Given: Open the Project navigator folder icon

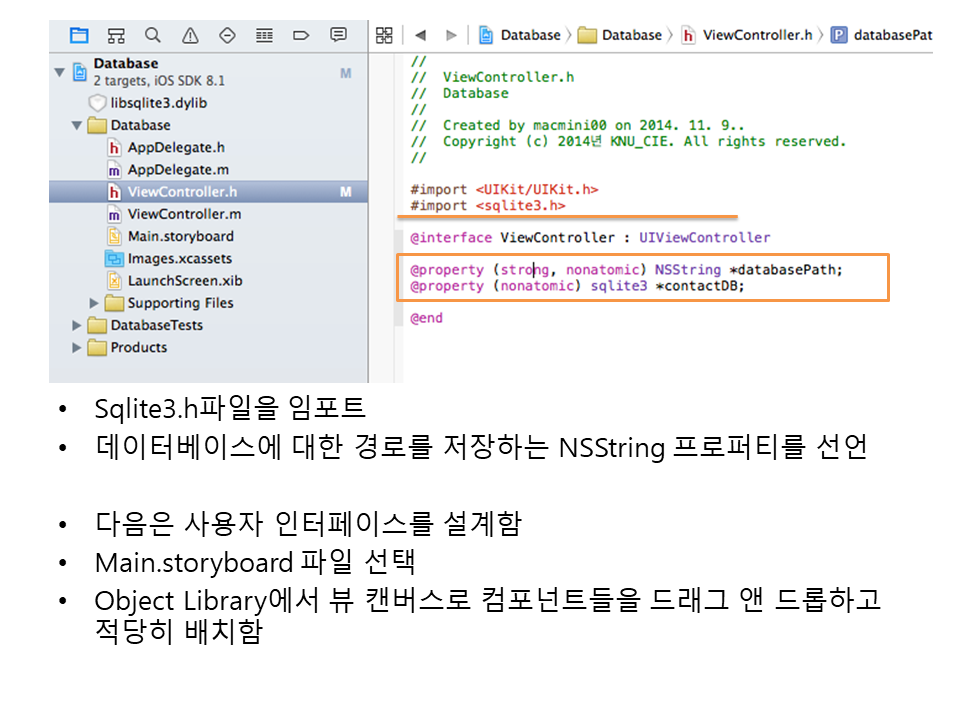Looking at the screenshot, I should click(x=78, y=35).
